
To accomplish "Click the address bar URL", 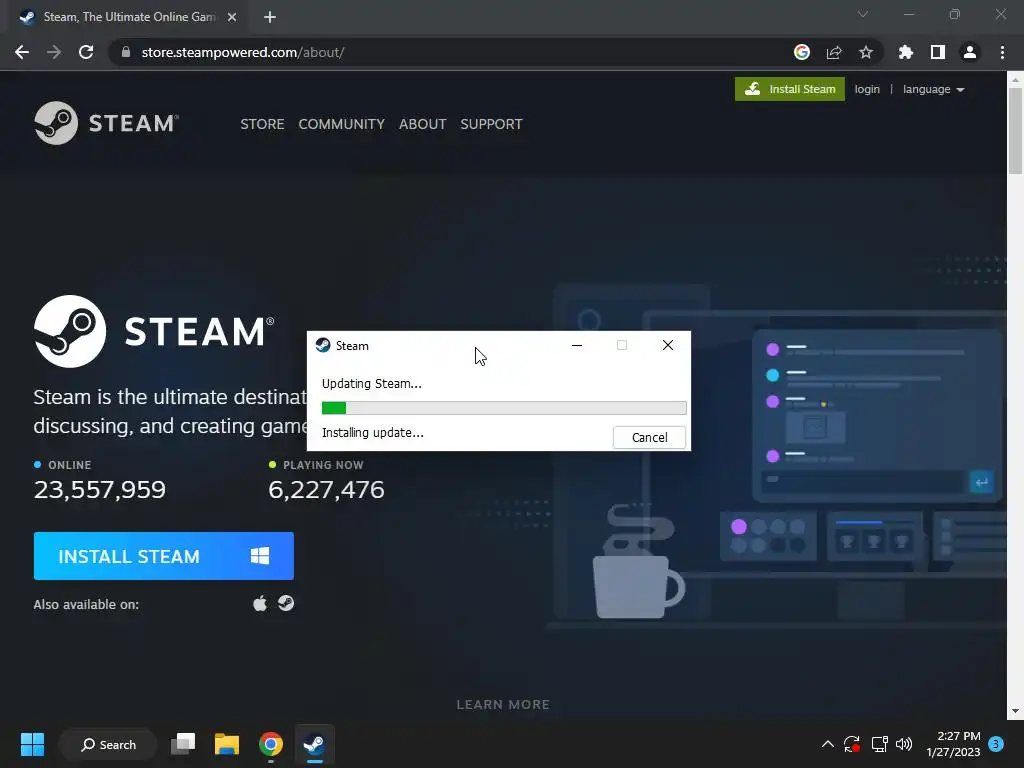I will click(243, 52).
